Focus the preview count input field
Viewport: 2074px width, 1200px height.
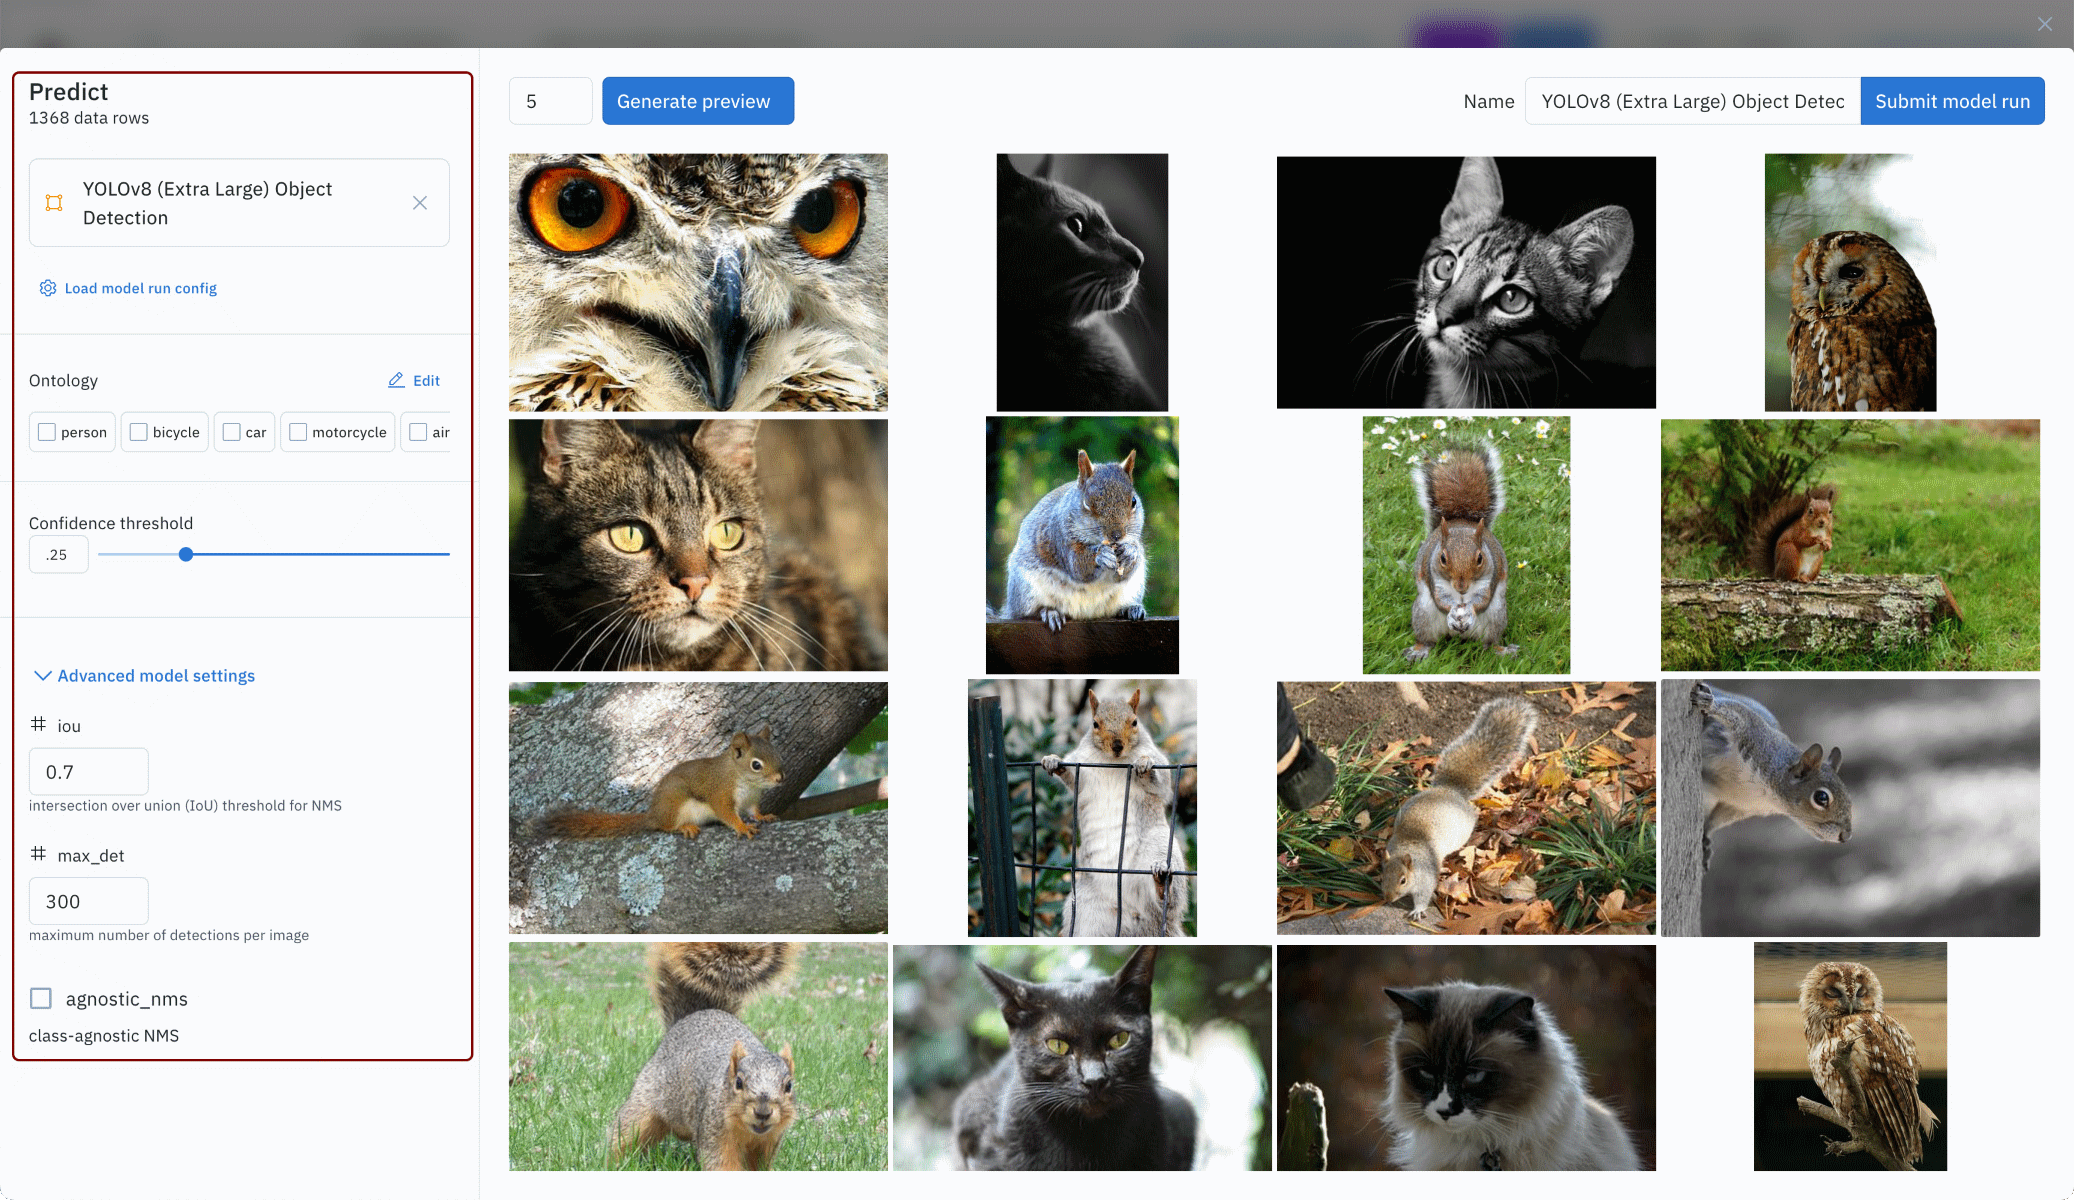click(550, 101)
